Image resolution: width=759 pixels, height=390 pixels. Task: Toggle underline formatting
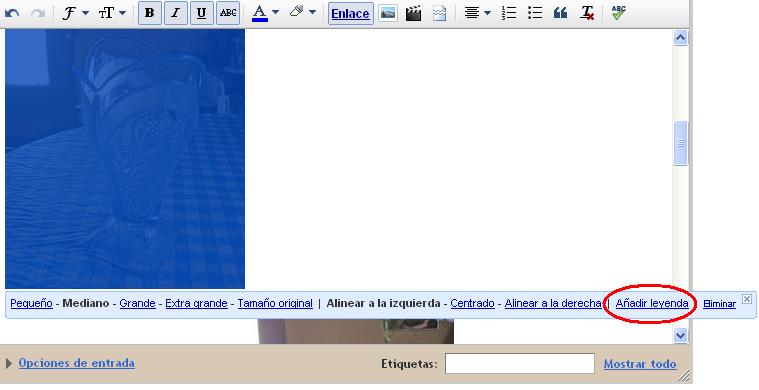coord(201,13)
